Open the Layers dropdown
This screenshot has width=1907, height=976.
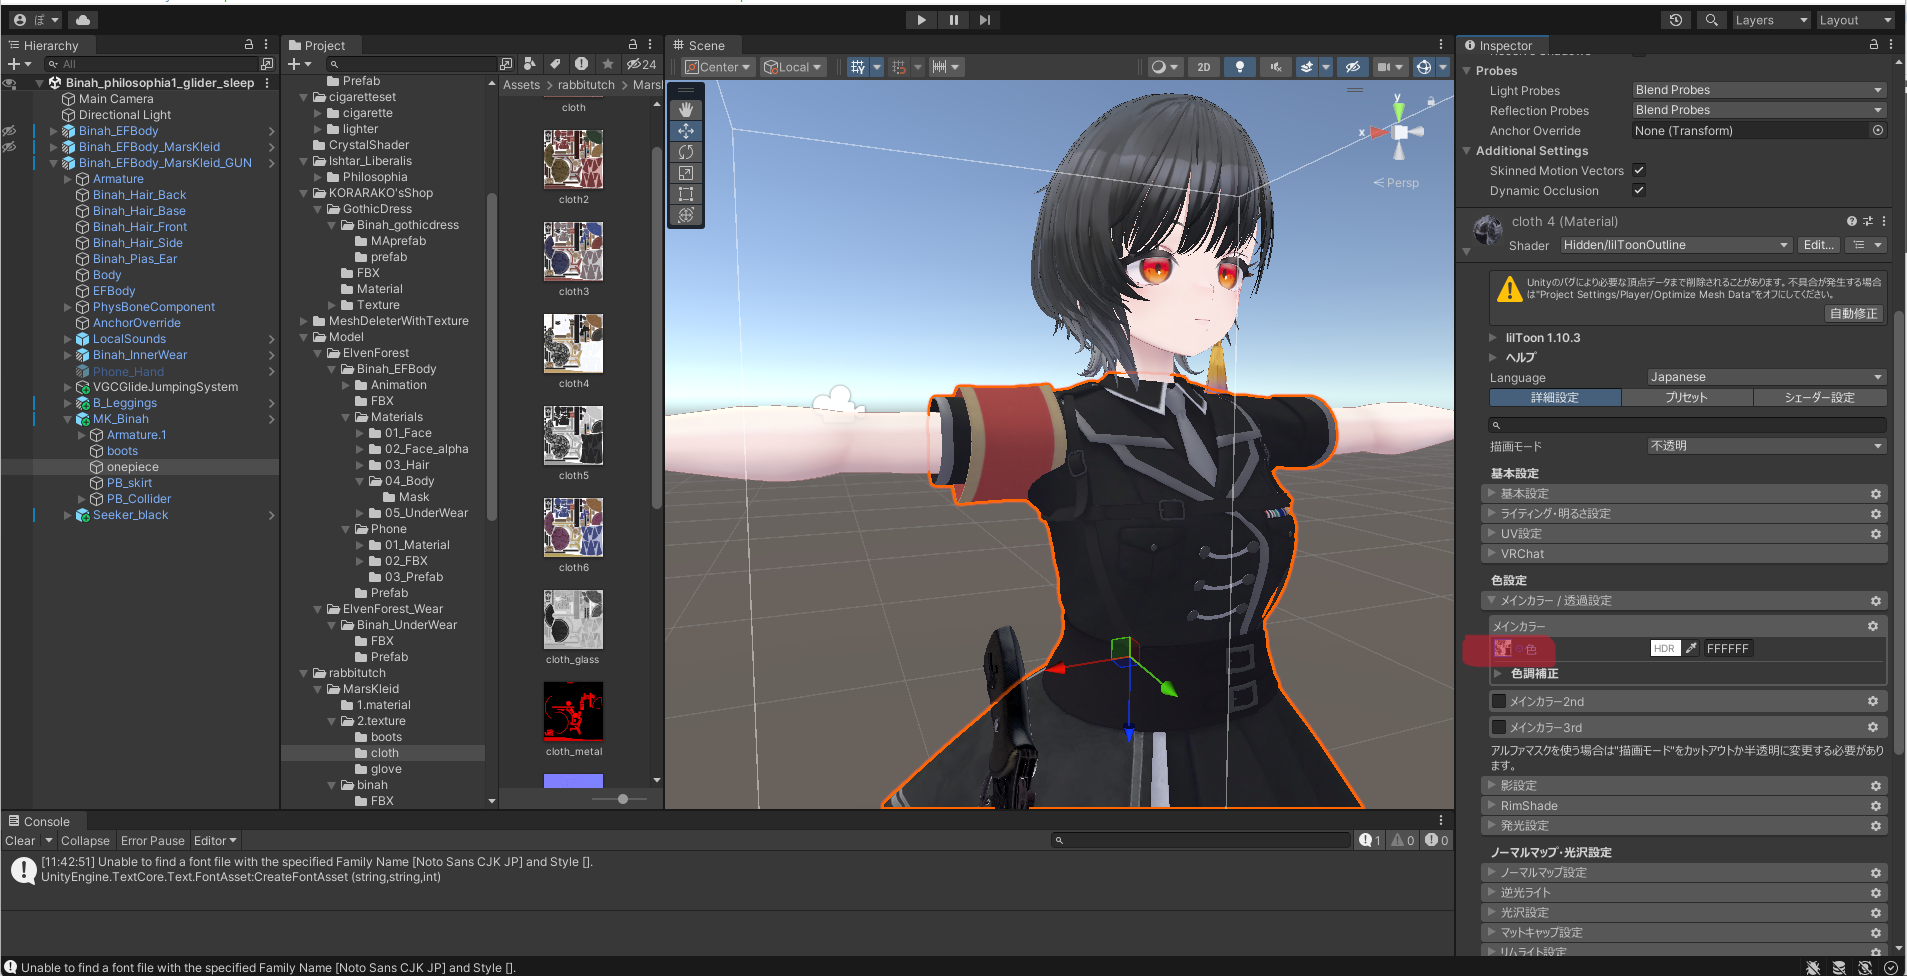point(1771,20)
